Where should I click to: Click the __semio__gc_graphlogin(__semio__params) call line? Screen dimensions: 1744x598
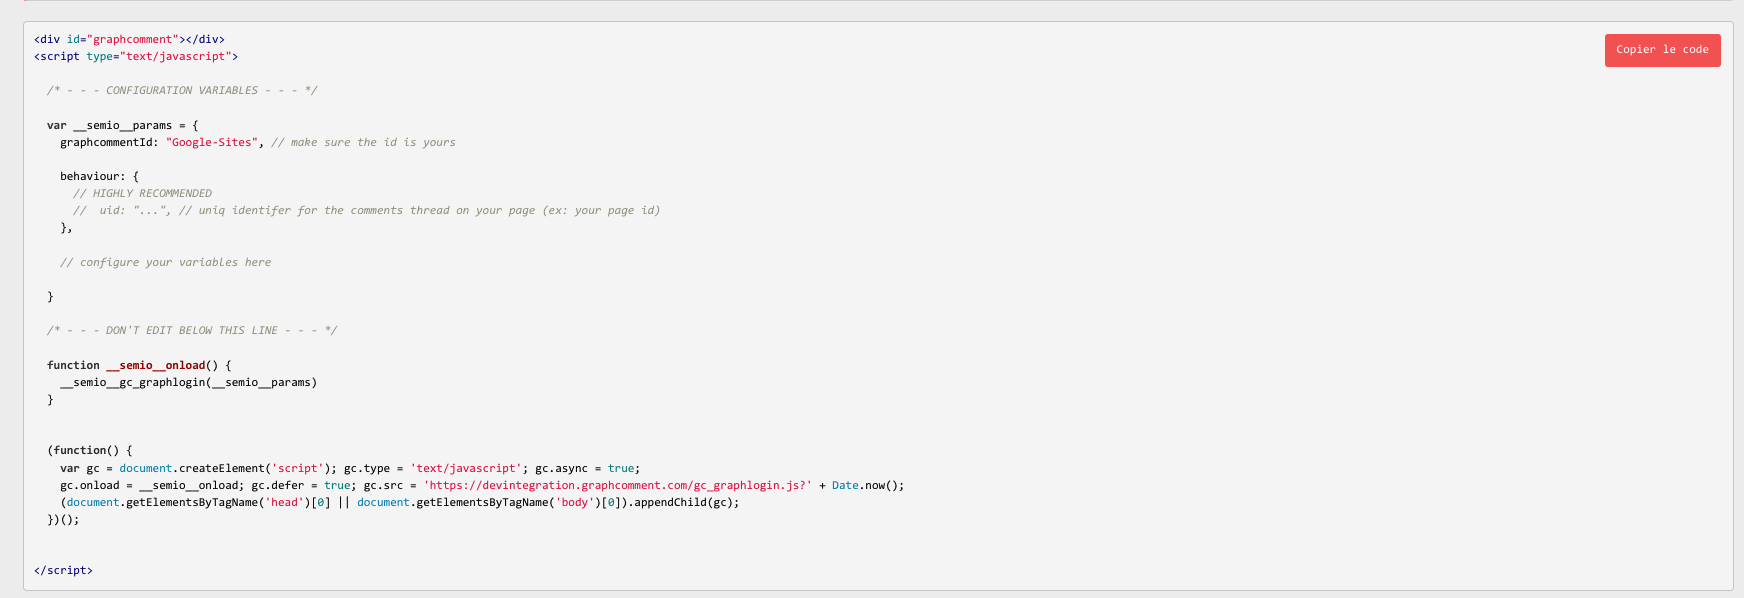pyautogui.click(x=188, y=382)
